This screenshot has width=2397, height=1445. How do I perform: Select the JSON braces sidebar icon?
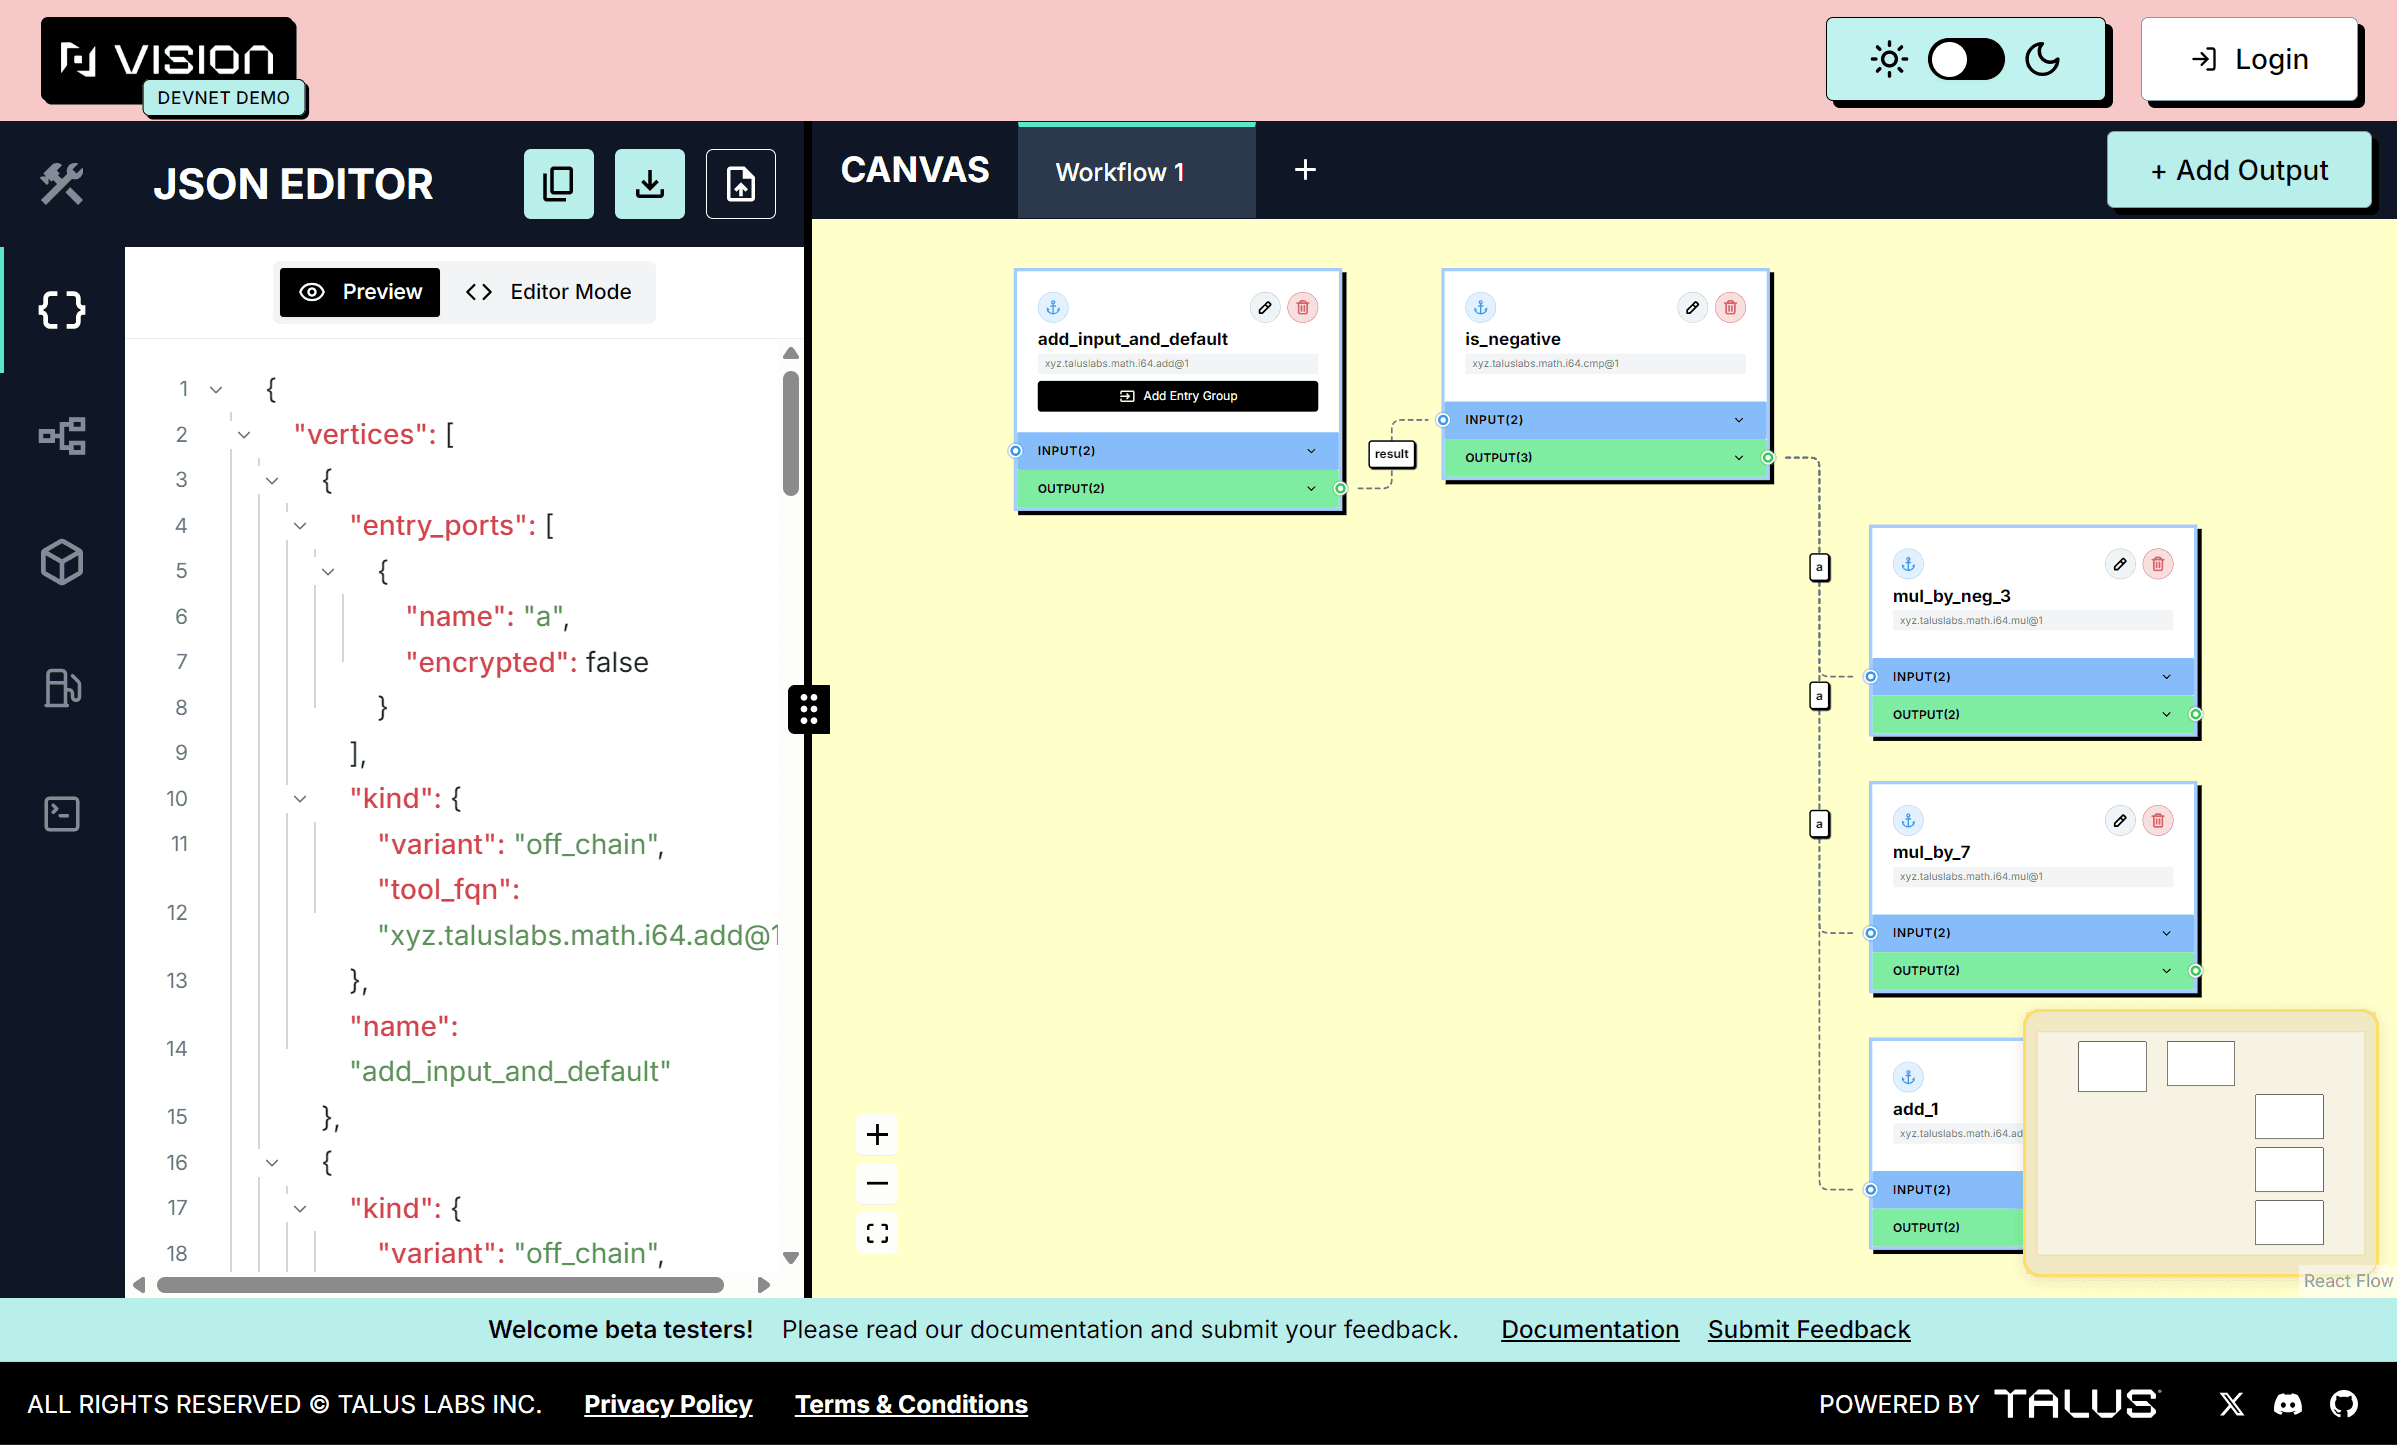62,310
